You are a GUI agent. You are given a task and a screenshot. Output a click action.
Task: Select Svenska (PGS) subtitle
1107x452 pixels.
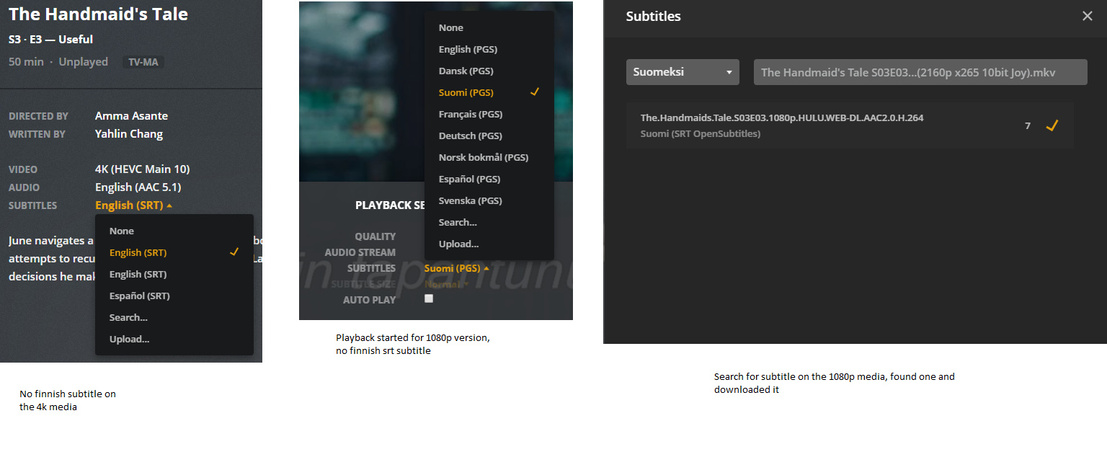[x=489, y=201]
